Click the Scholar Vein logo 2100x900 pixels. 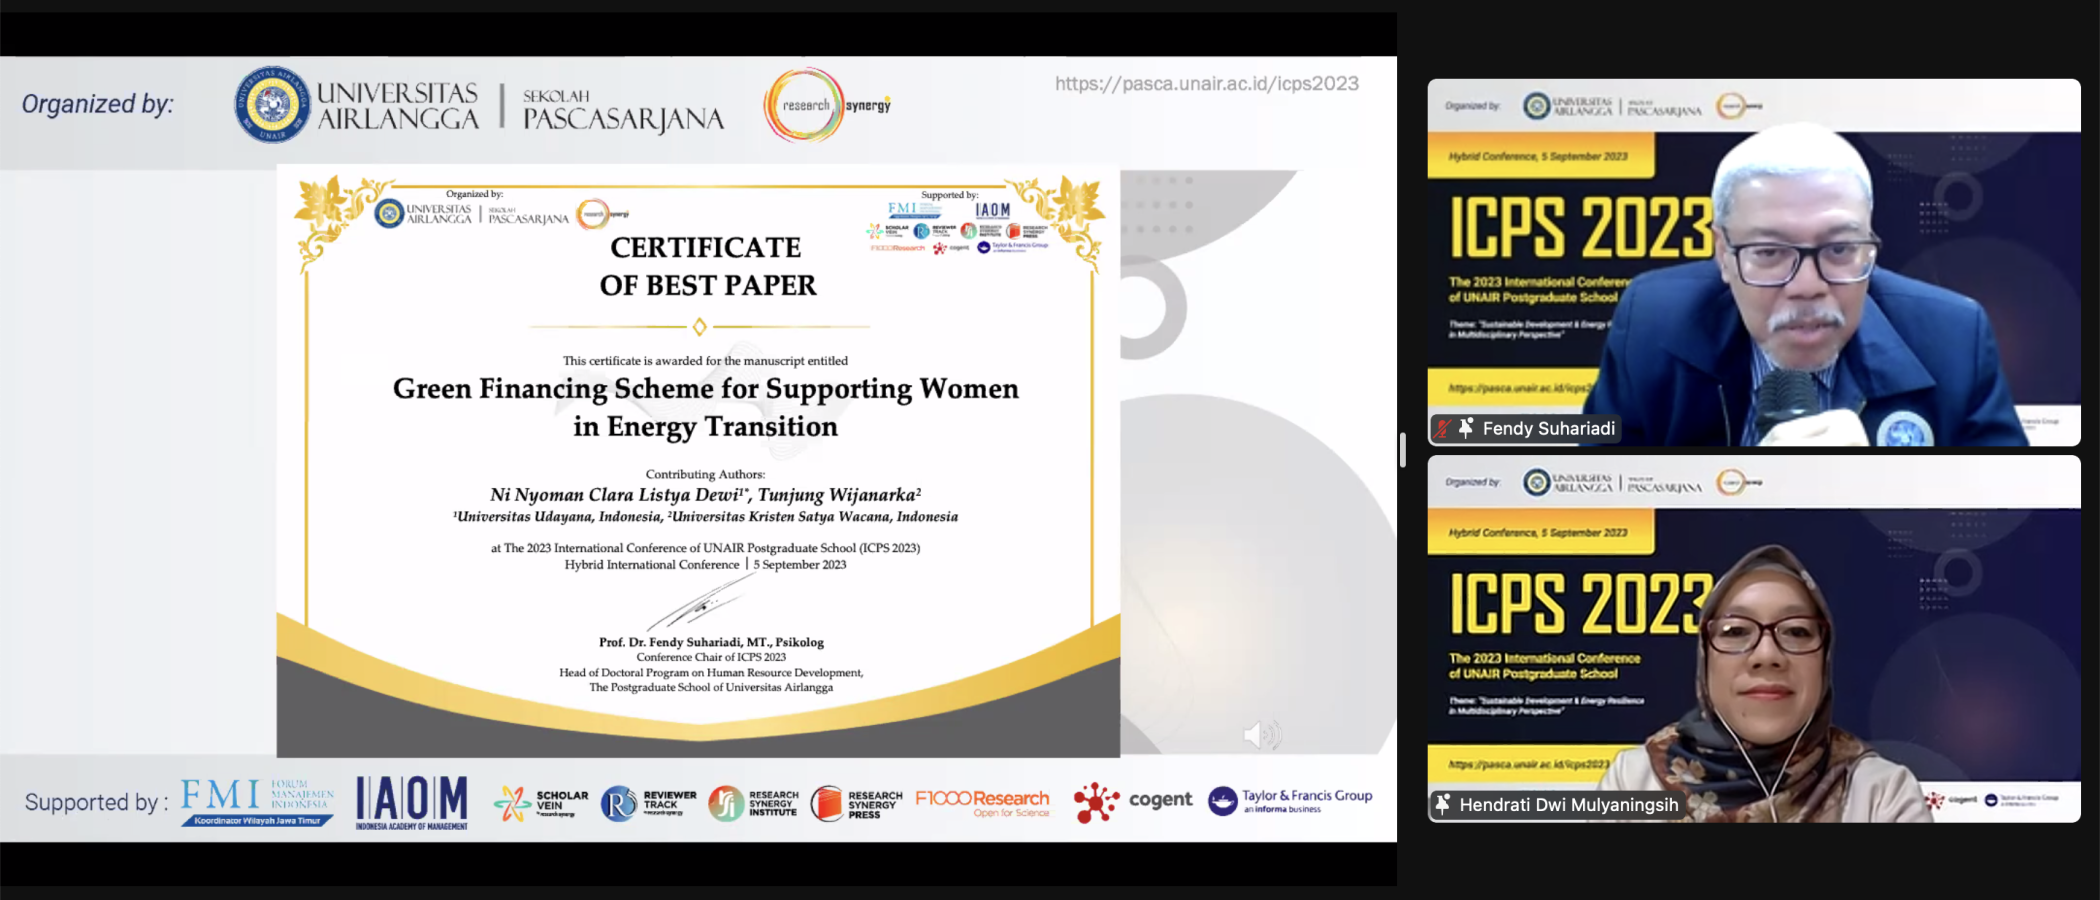[x=541, y=803]
